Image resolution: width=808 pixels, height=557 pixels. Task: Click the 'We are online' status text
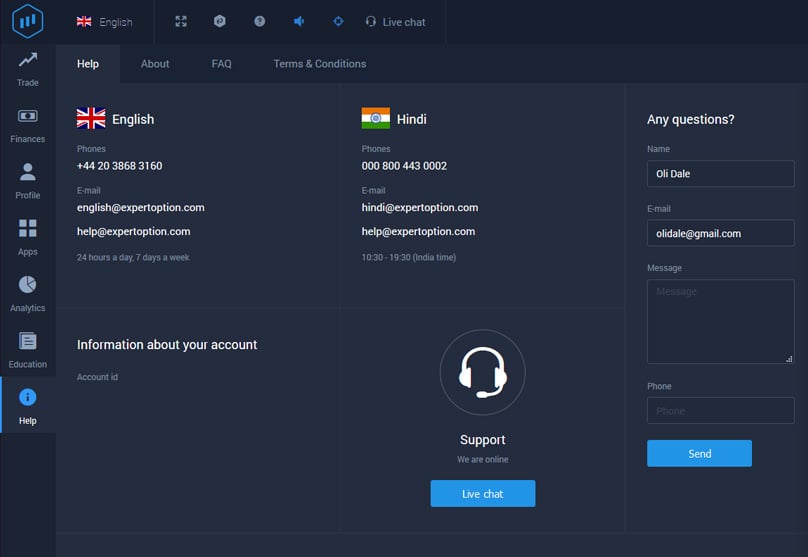click(x=483, y=460)
